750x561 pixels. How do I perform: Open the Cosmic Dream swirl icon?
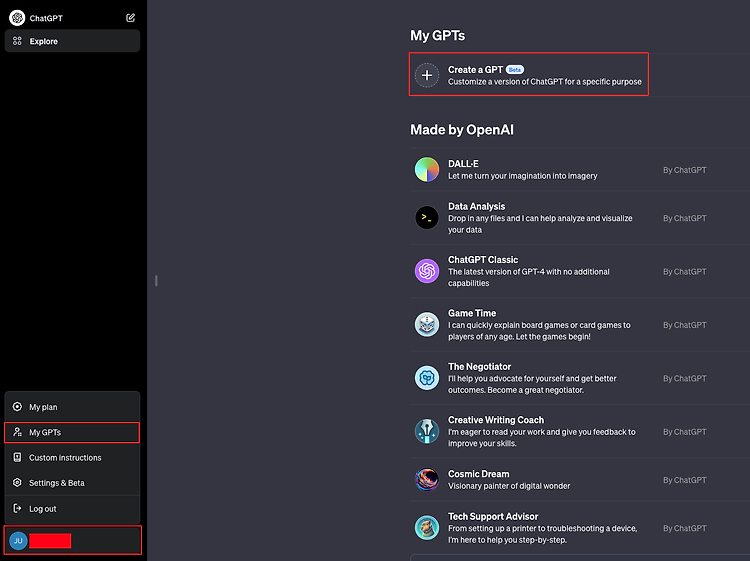[x=427, y=480]
